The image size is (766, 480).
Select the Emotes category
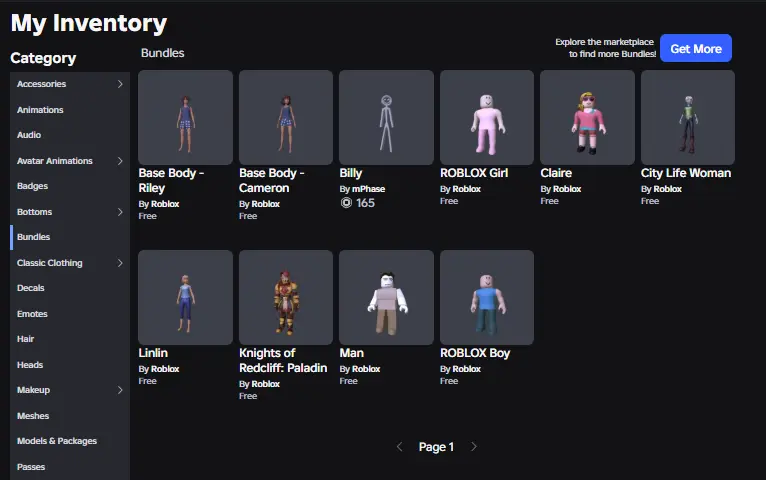point(32,314)
